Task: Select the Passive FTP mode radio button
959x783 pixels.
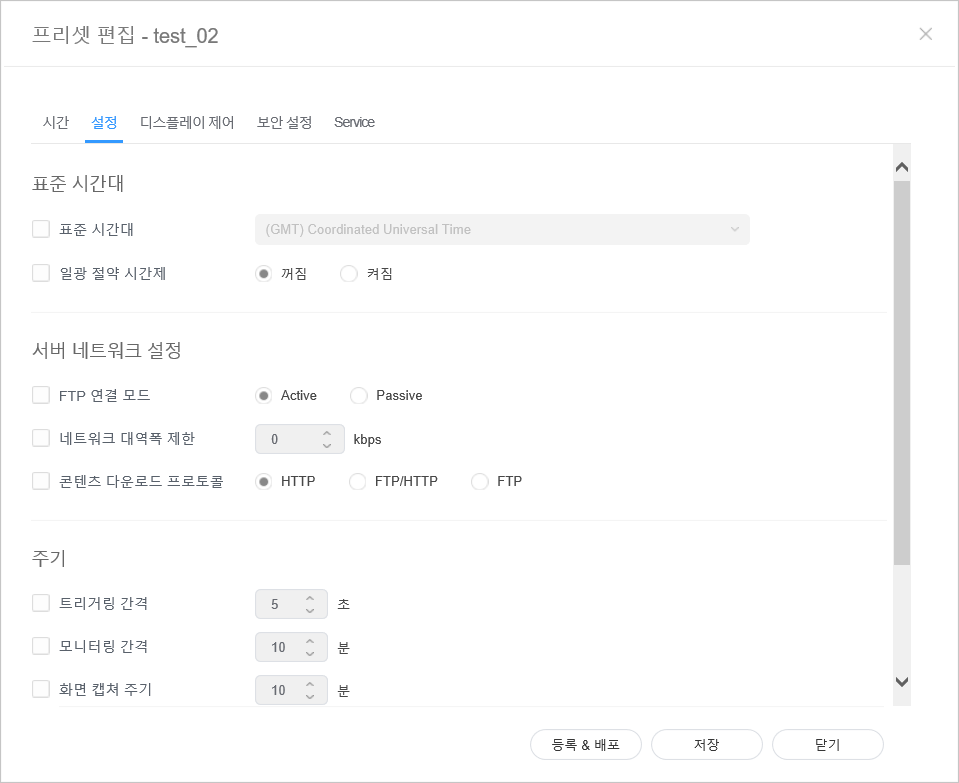Action: pyautogui.click(x=359, y=396)
